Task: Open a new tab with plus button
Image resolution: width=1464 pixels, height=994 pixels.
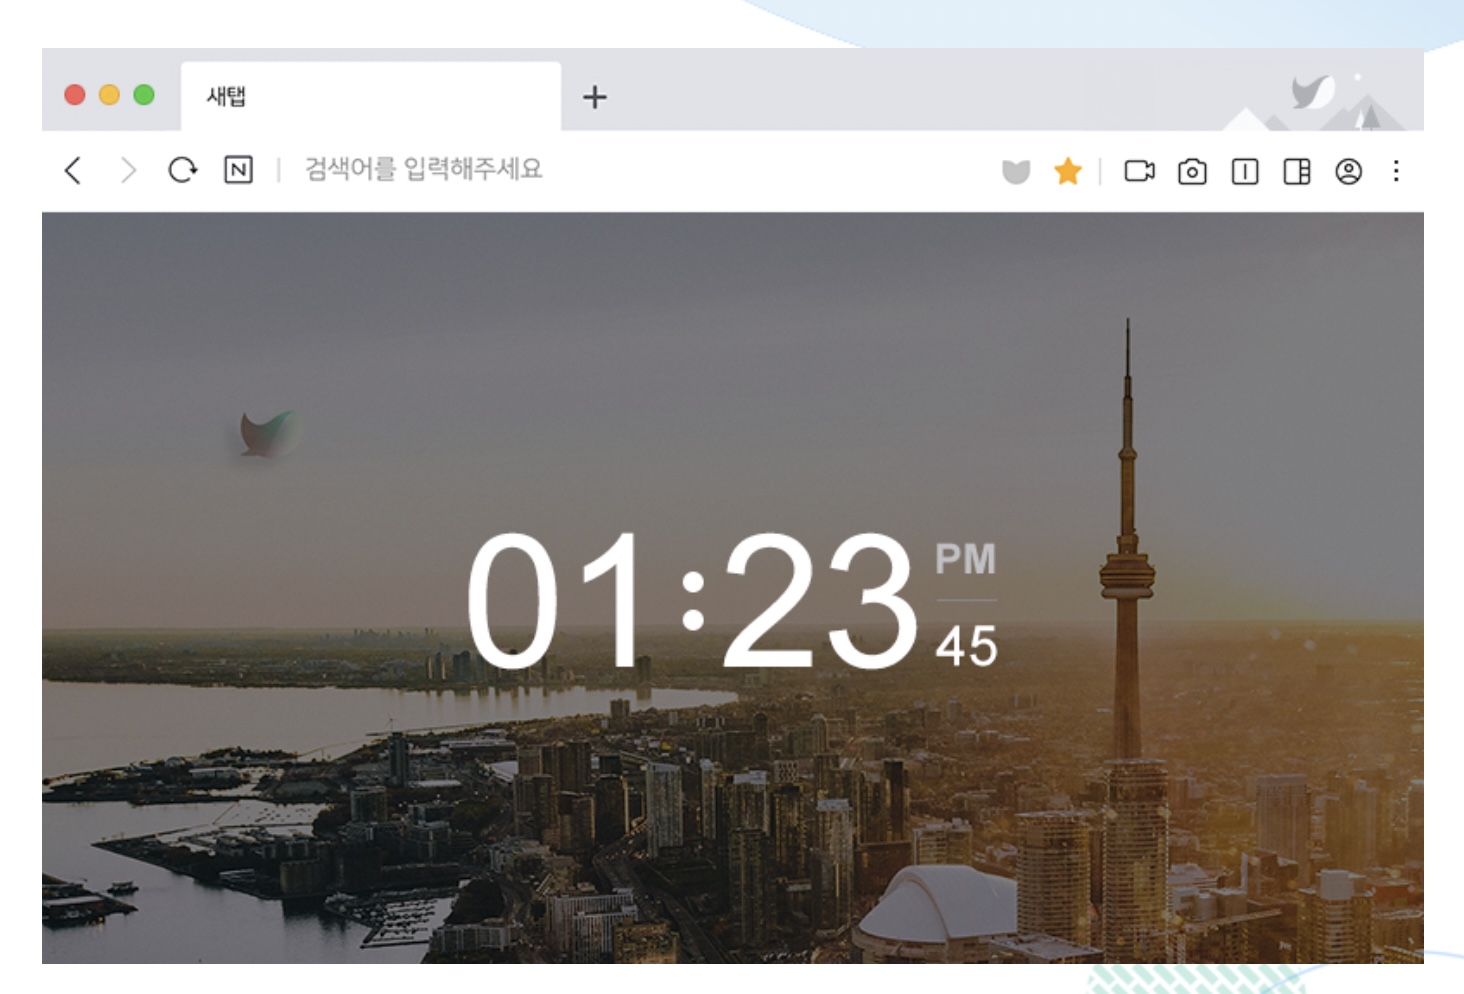Action: 595,97
